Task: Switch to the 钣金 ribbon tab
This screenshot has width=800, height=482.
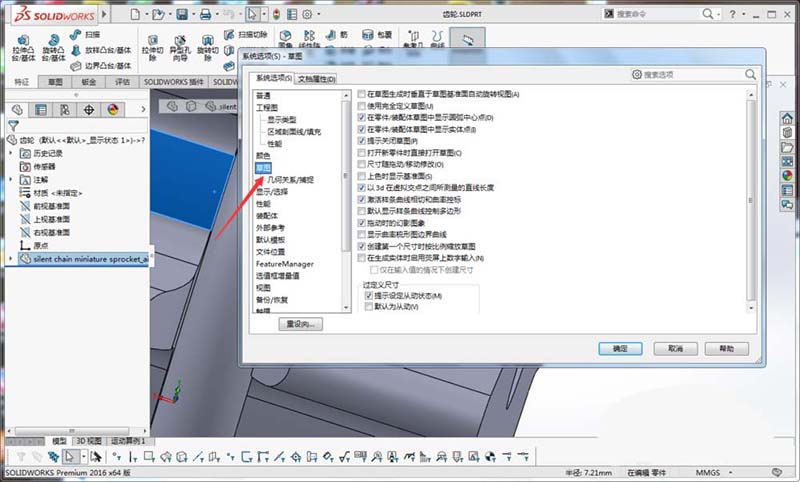Action: click(x=89, y=82)
